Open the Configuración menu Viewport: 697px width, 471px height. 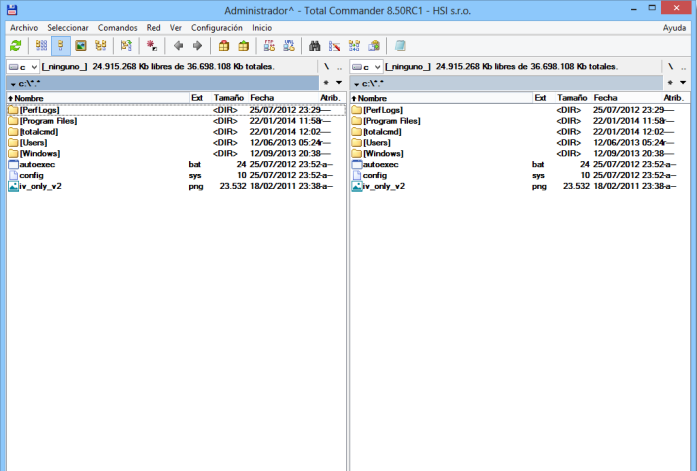pyautogui.click(x=217, y=28)
